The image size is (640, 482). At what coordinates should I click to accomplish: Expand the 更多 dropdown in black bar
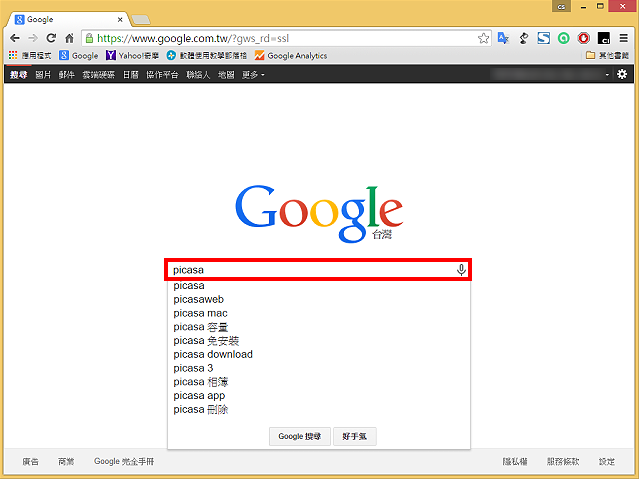(x=253, y=75)
